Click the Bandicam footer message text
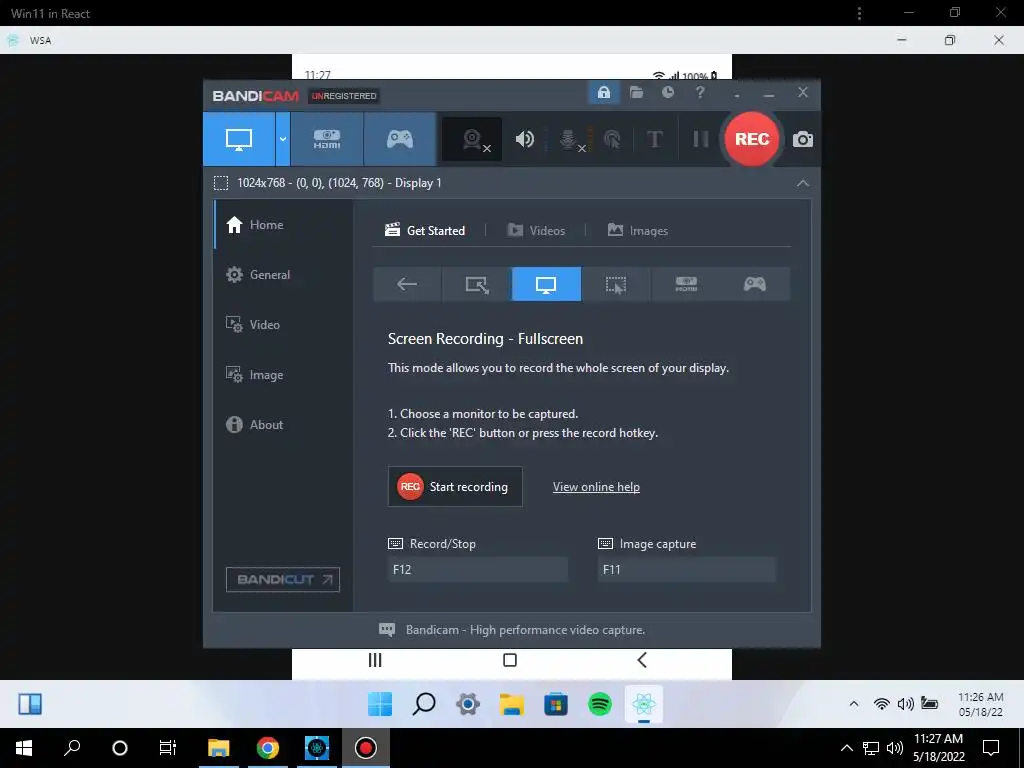This screenshot has width=1024, height=768. coord(525,630)
